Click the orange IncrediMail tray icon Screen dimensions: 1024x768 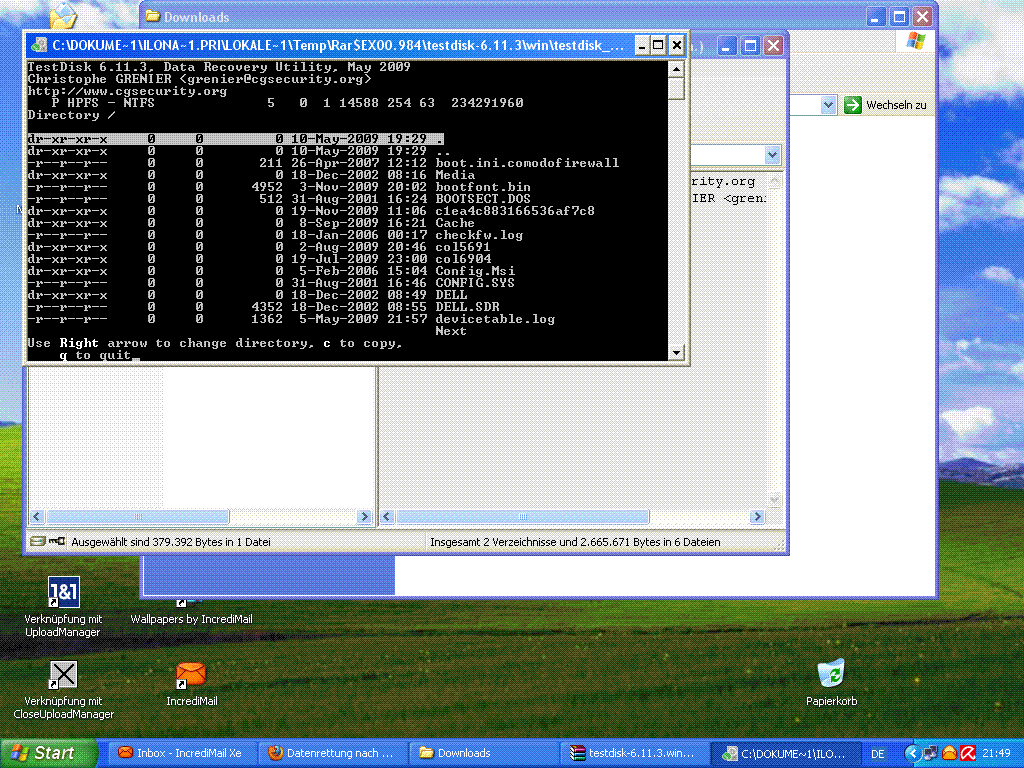point(950,753)
